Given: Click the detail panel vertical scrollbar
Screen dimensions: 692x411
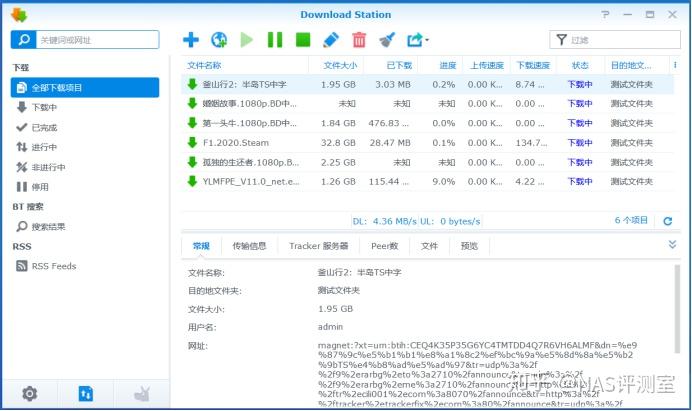Looking at the screenshot, I should (677, 309).
